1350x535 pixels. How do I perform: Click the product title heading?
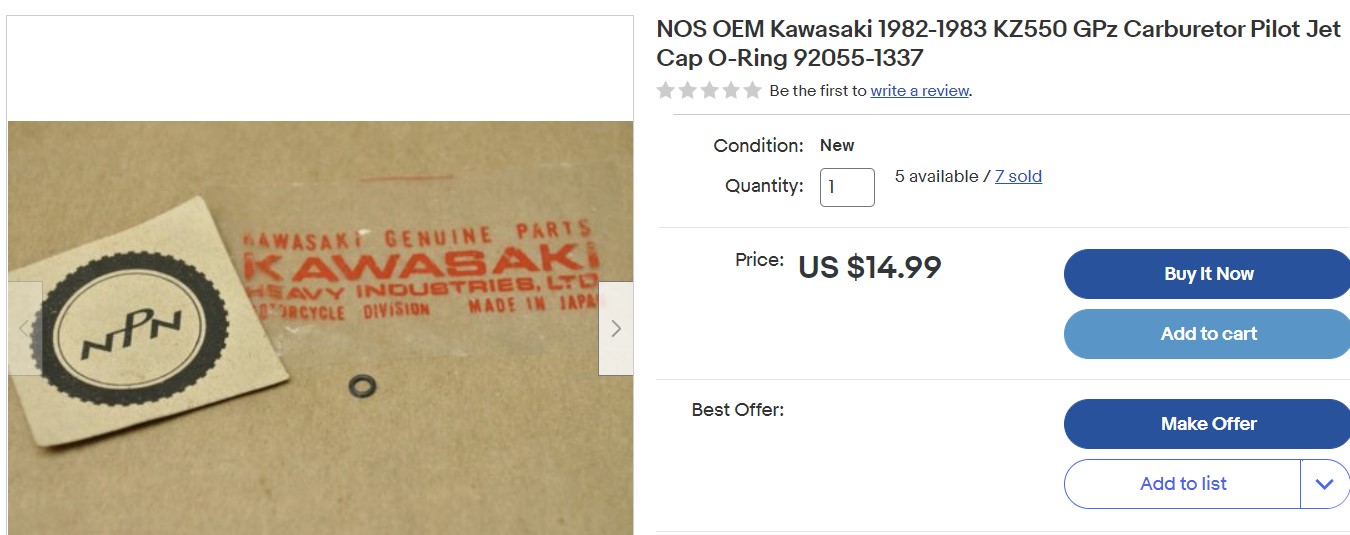pyautogui.click(x=998, y=43)
